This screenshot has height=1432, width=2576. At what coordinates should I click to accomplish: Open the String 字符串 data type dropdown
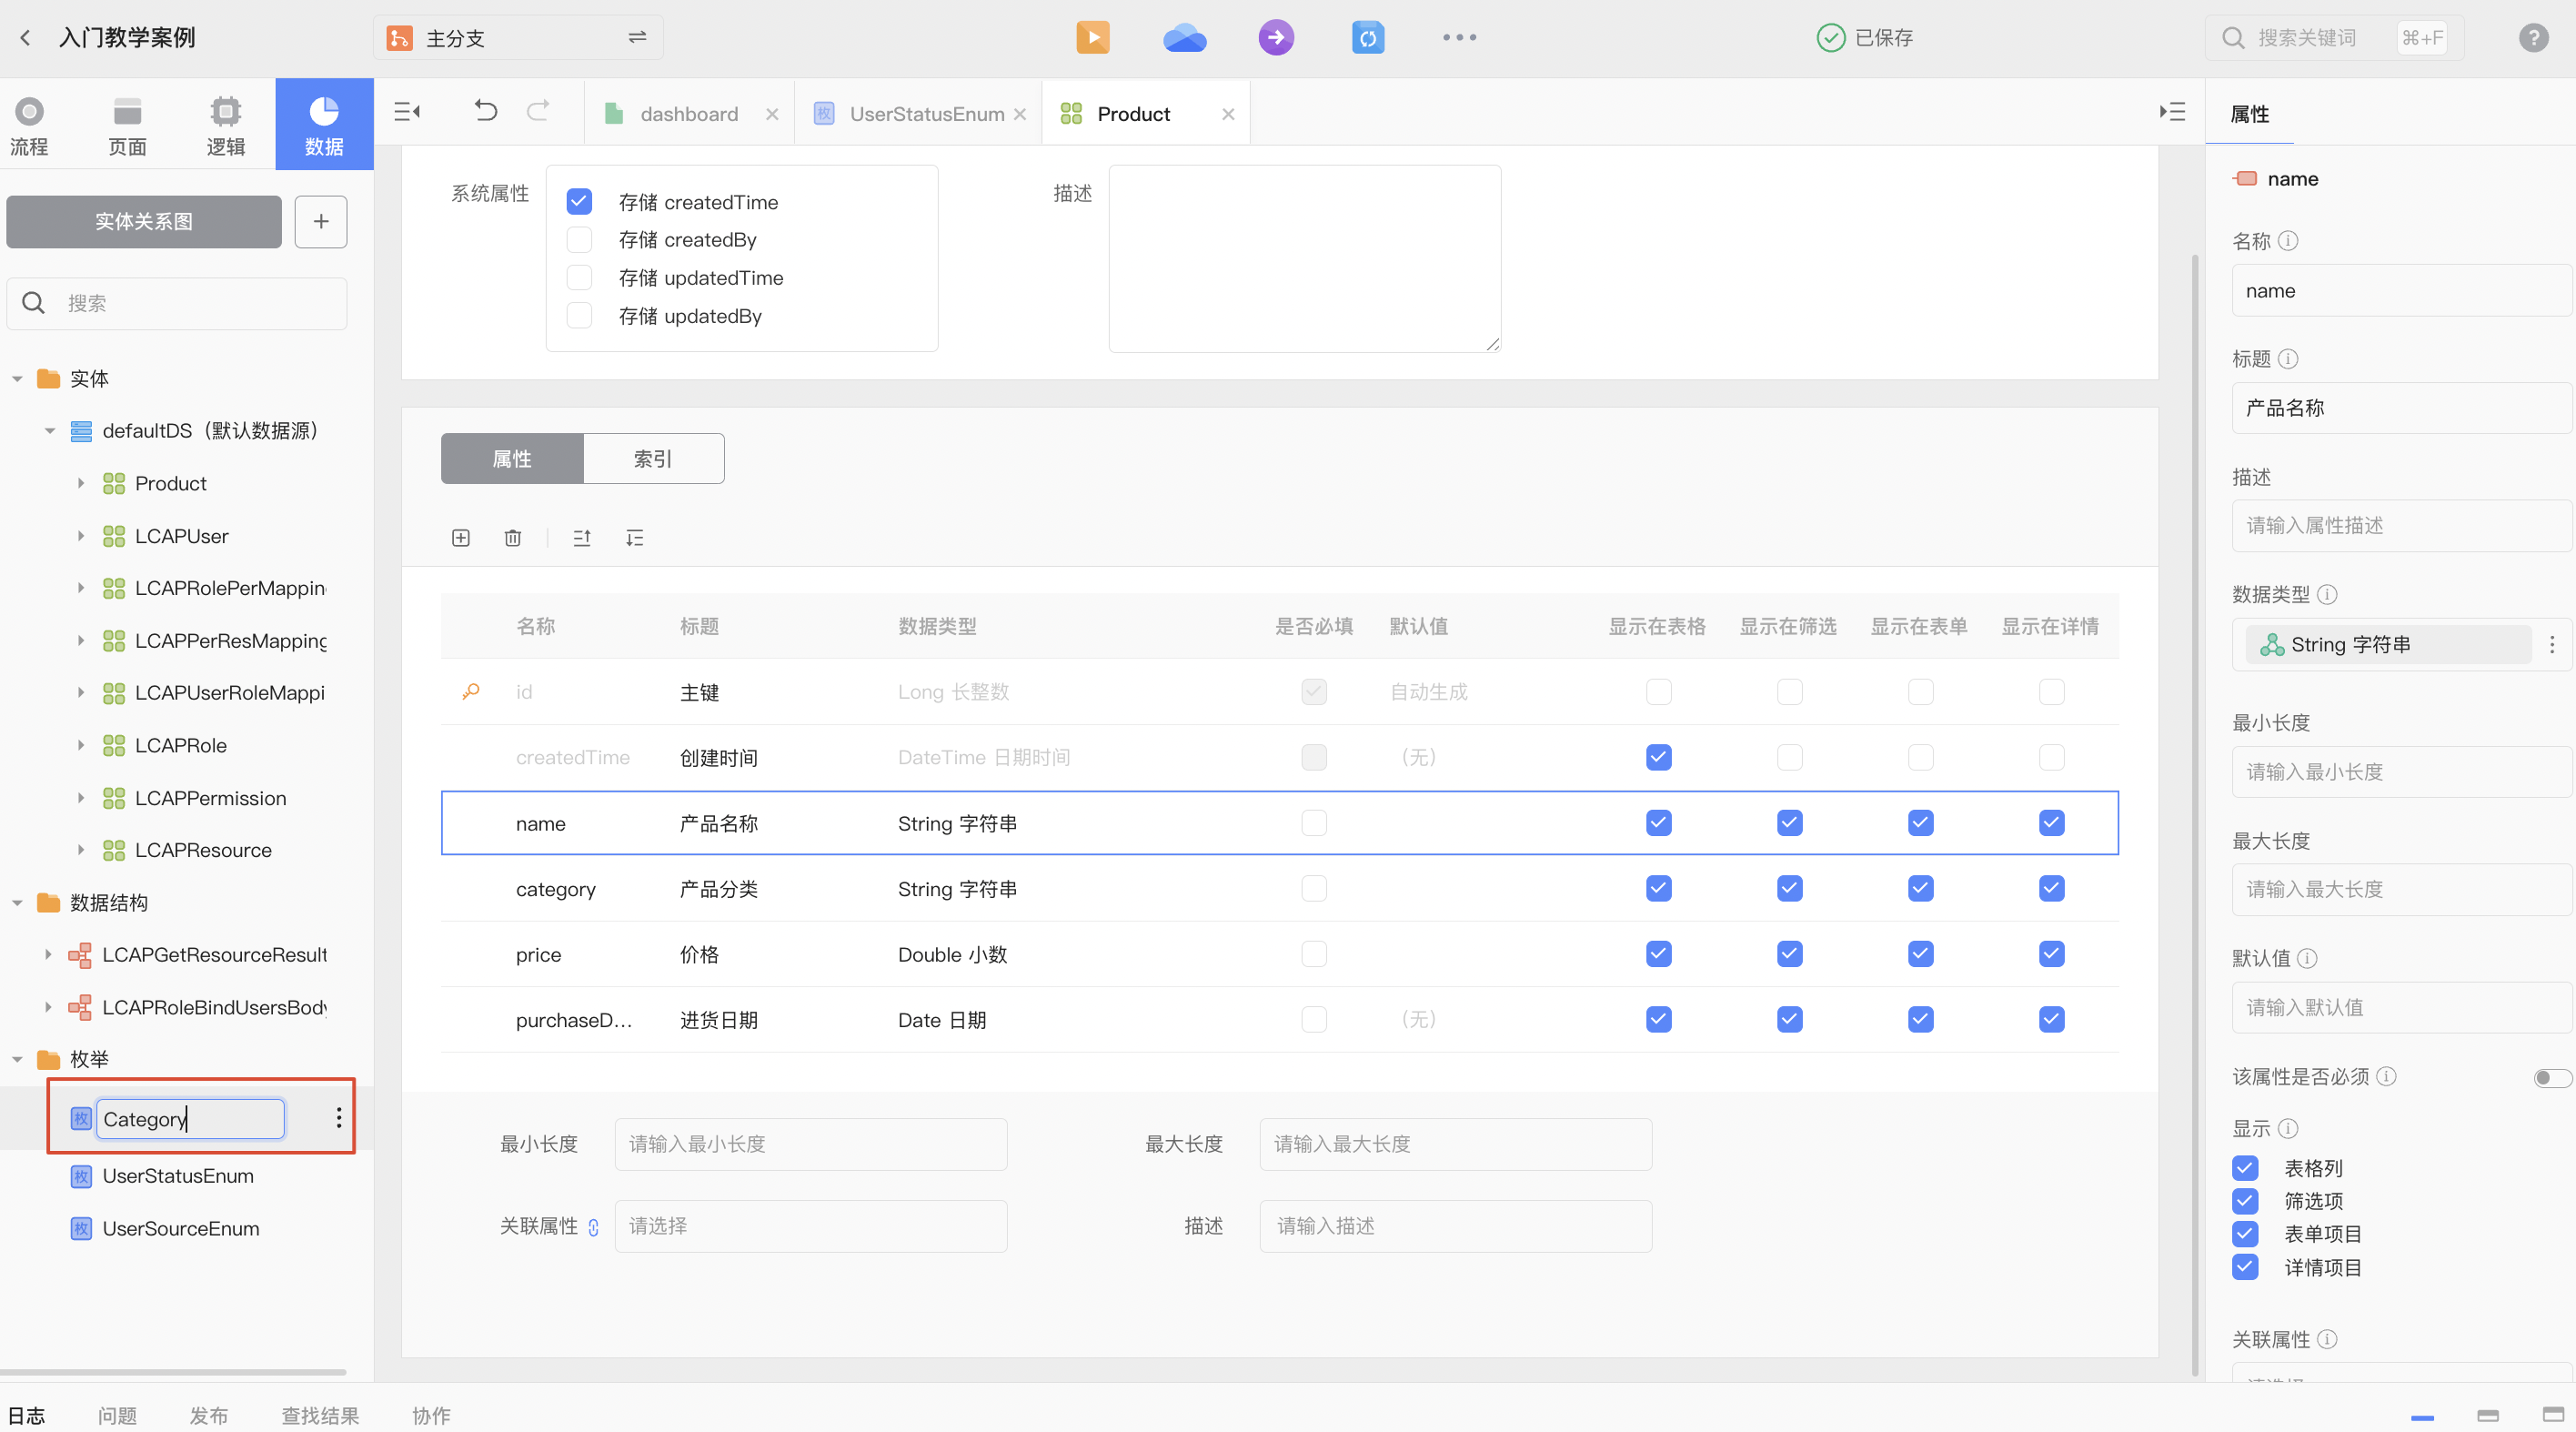[x=2388, y=645]
